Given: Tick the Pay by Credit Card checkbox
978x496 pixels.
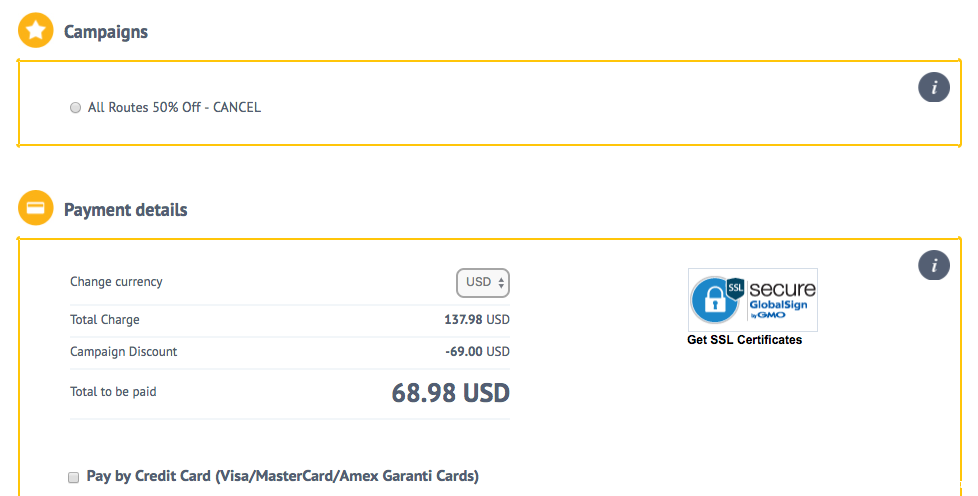Looking at the screenshot, I should 73,477.
